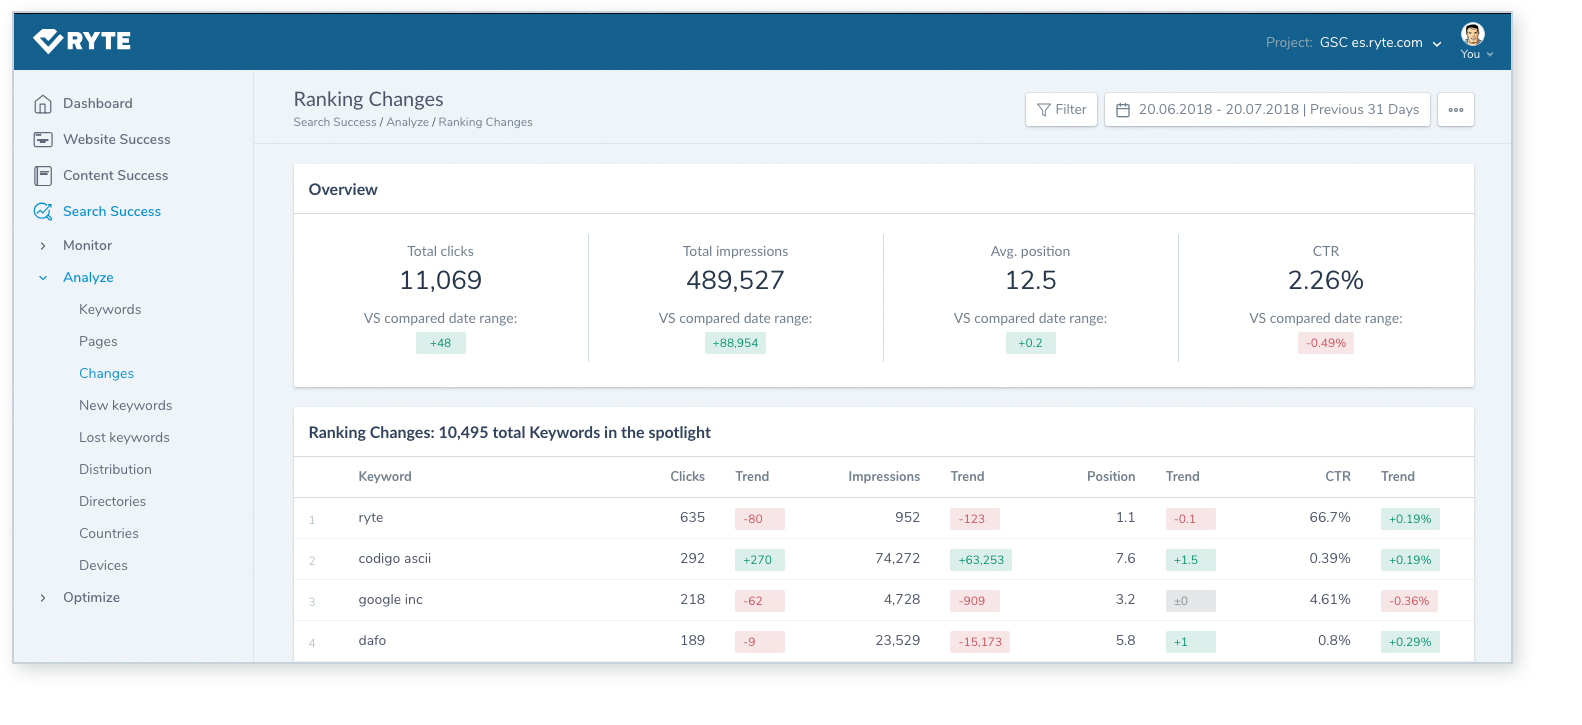Click the Website Success icon
Viewport: 1582px width, 725px height.
coord(43,140)
